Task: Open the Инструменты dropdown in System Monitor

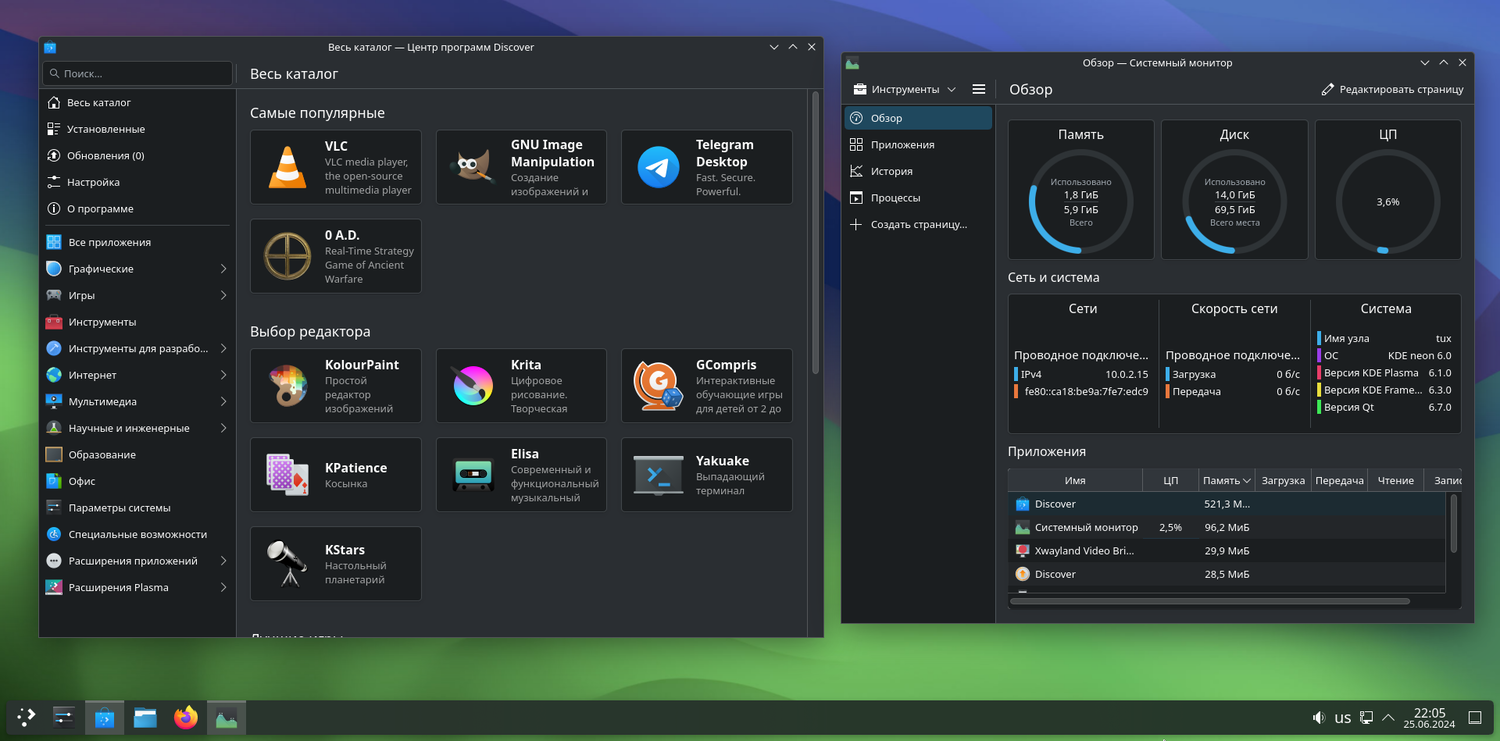Action: point(904,89)
